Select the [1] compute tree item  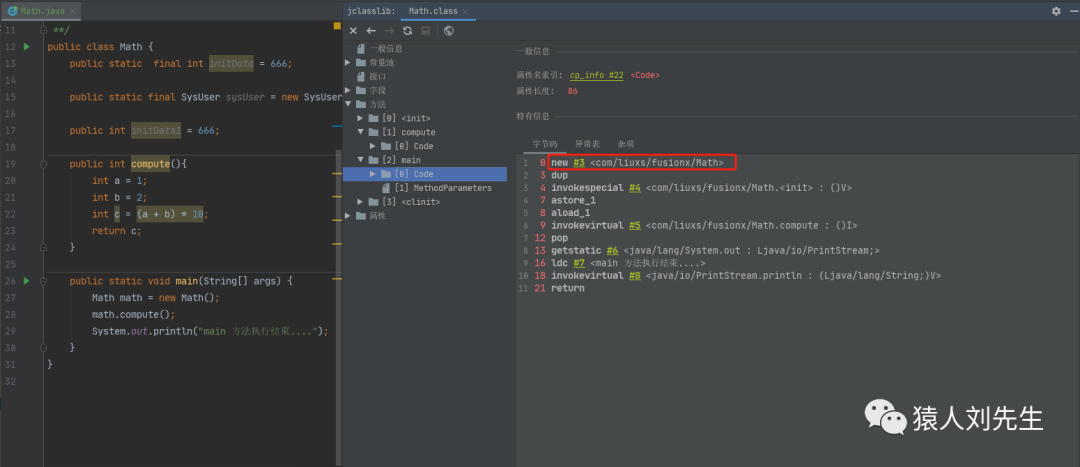click(409, 132)
